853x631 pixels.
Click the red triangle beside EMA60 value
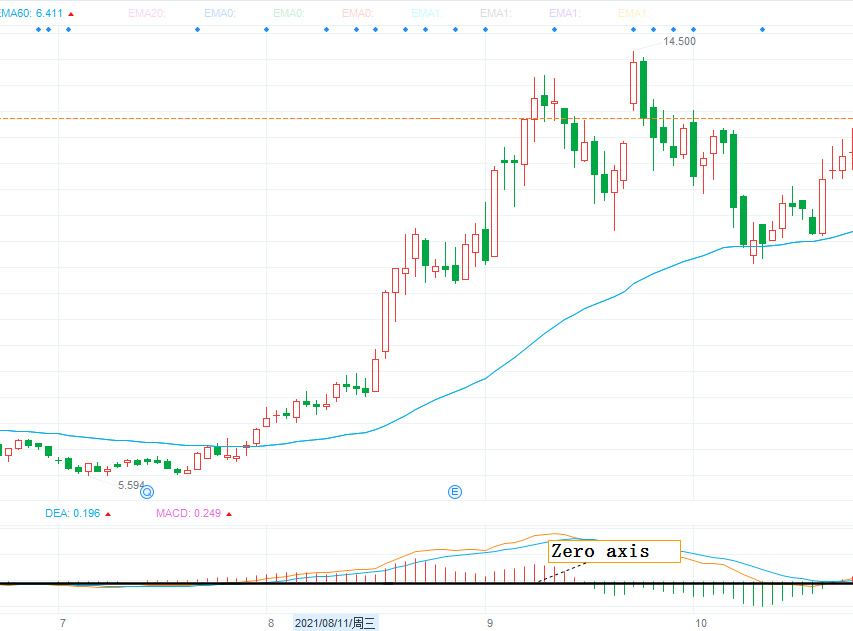(x=71, y=14)
